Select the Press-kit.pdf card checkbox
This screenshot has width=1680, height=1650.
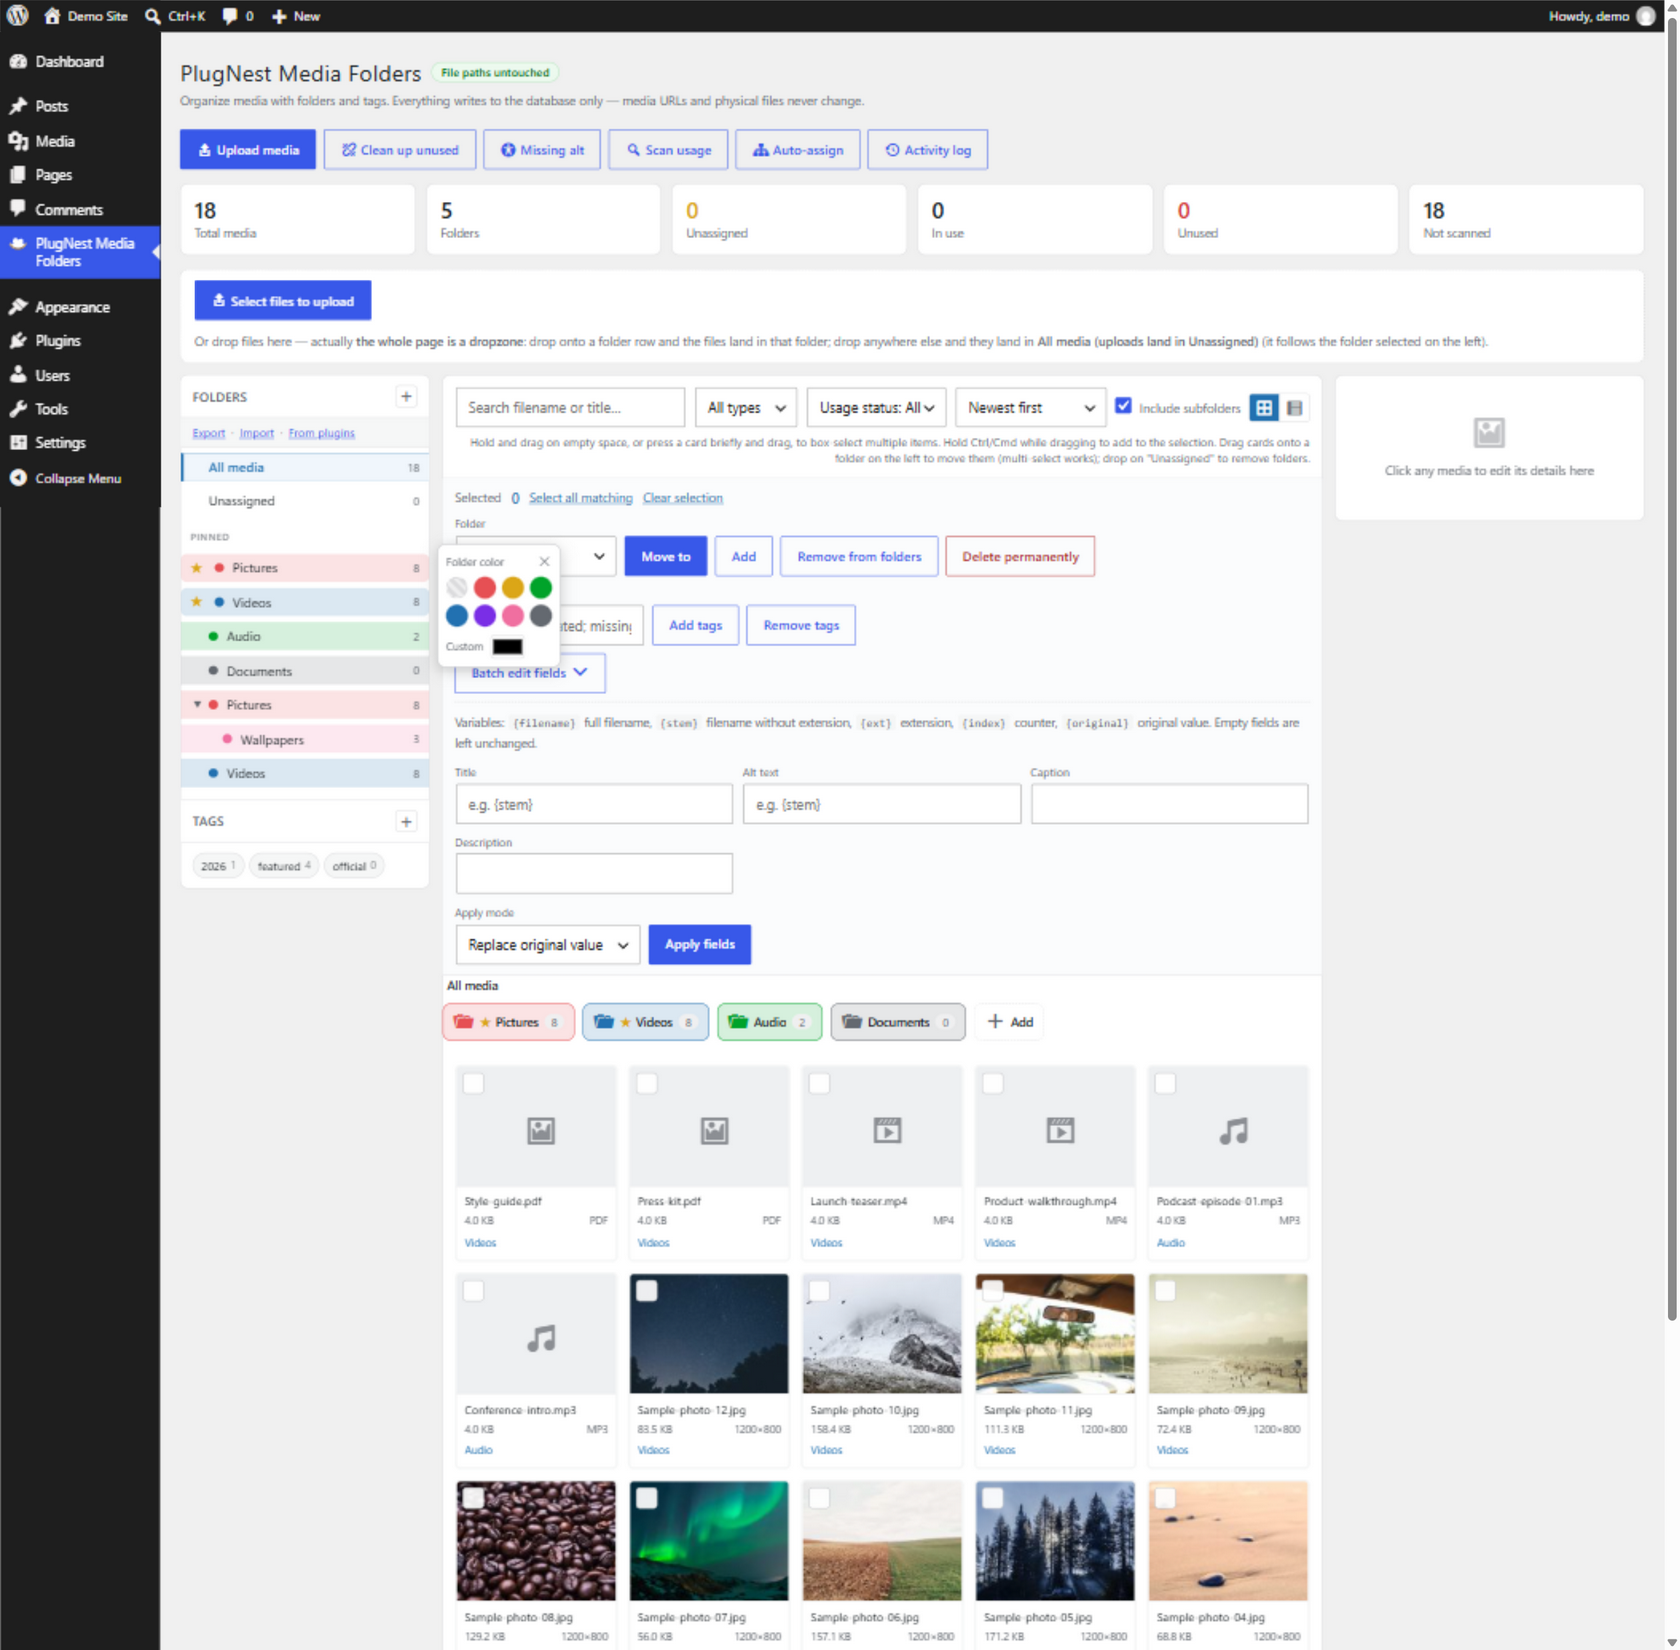647,1084
